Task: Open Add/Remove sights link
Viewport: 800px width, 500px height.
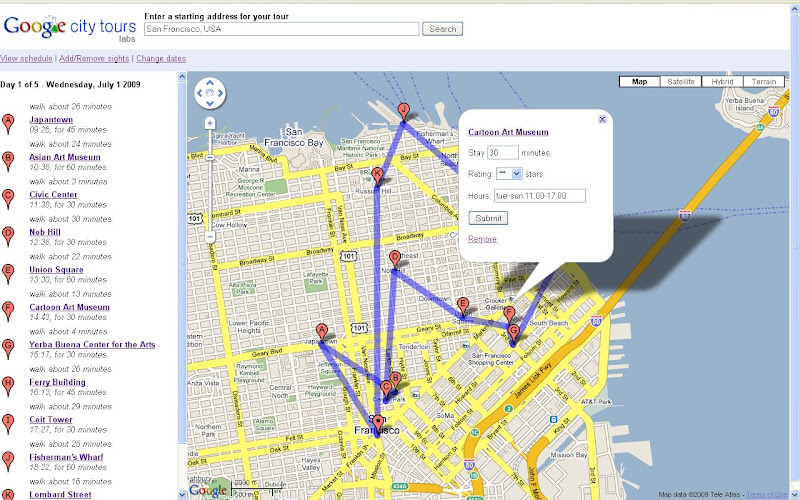Action: click(x=94, y=59)
